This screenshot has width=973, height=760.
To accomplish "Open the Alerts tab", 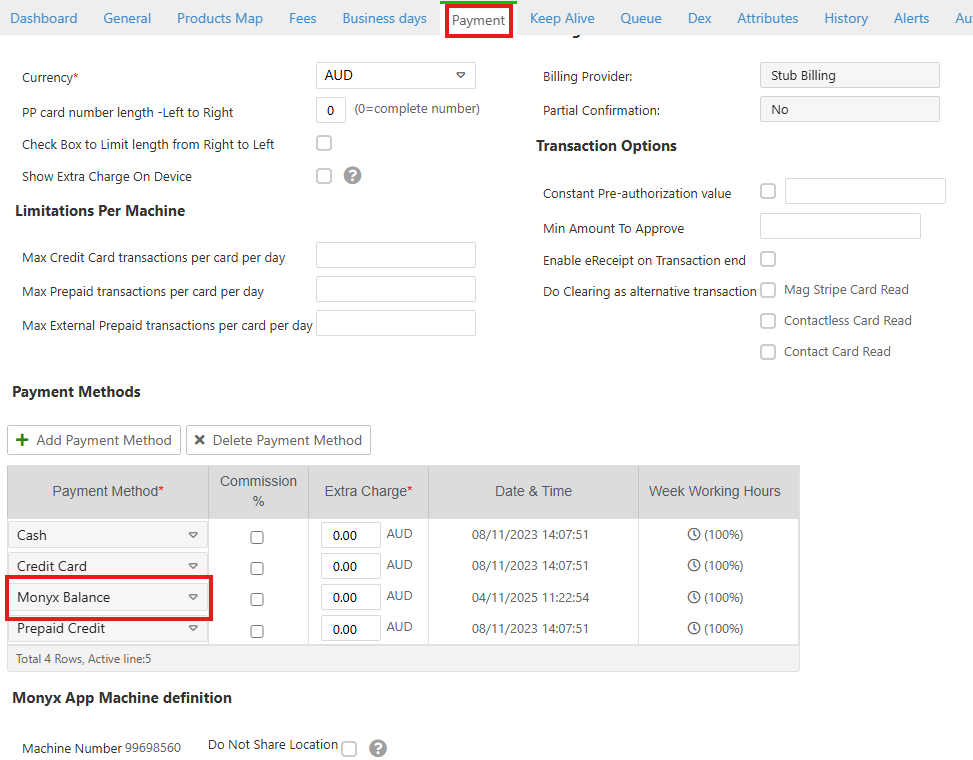I will 912,18.
